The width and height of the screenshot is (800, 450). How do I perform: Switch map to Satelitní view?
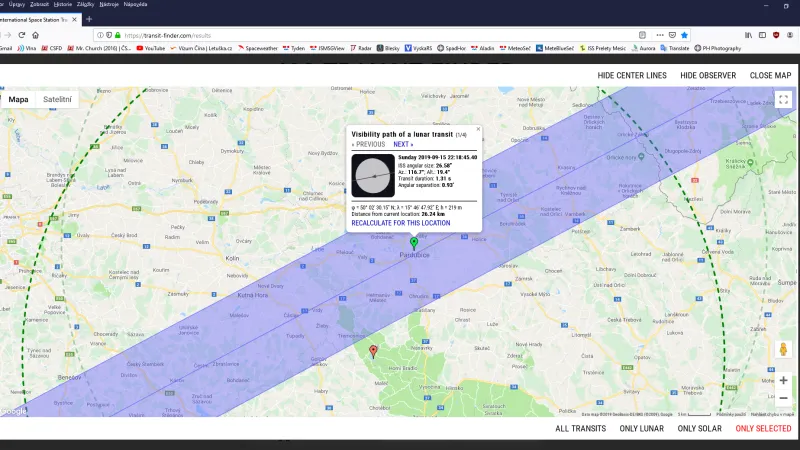tap(56, 100)
